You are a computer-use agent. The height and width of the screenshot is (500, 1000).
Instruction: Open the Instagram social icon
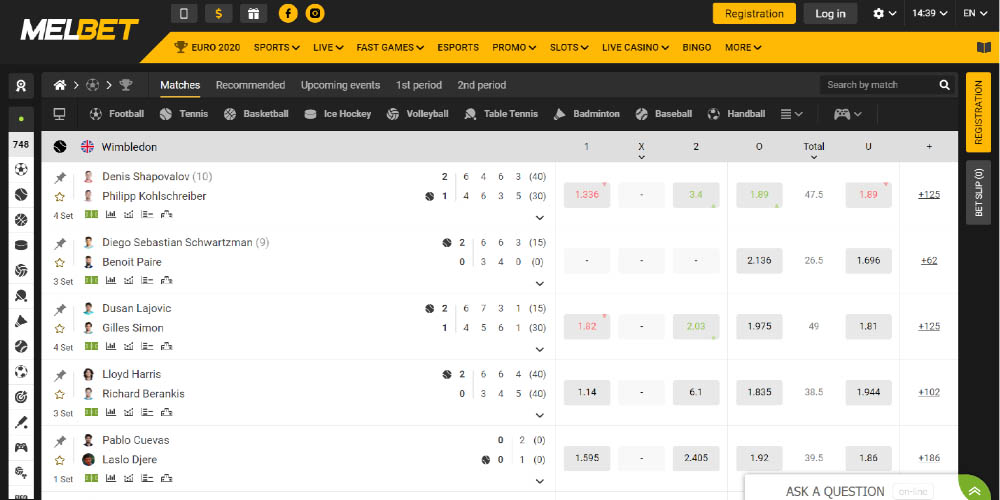315,14
